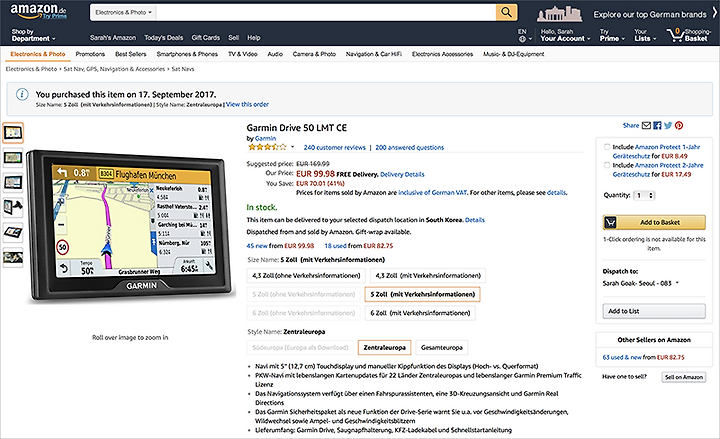This screenshot has height=439, width=720.
Task: Open 240 customer reviews link
Action: point(334,147)
